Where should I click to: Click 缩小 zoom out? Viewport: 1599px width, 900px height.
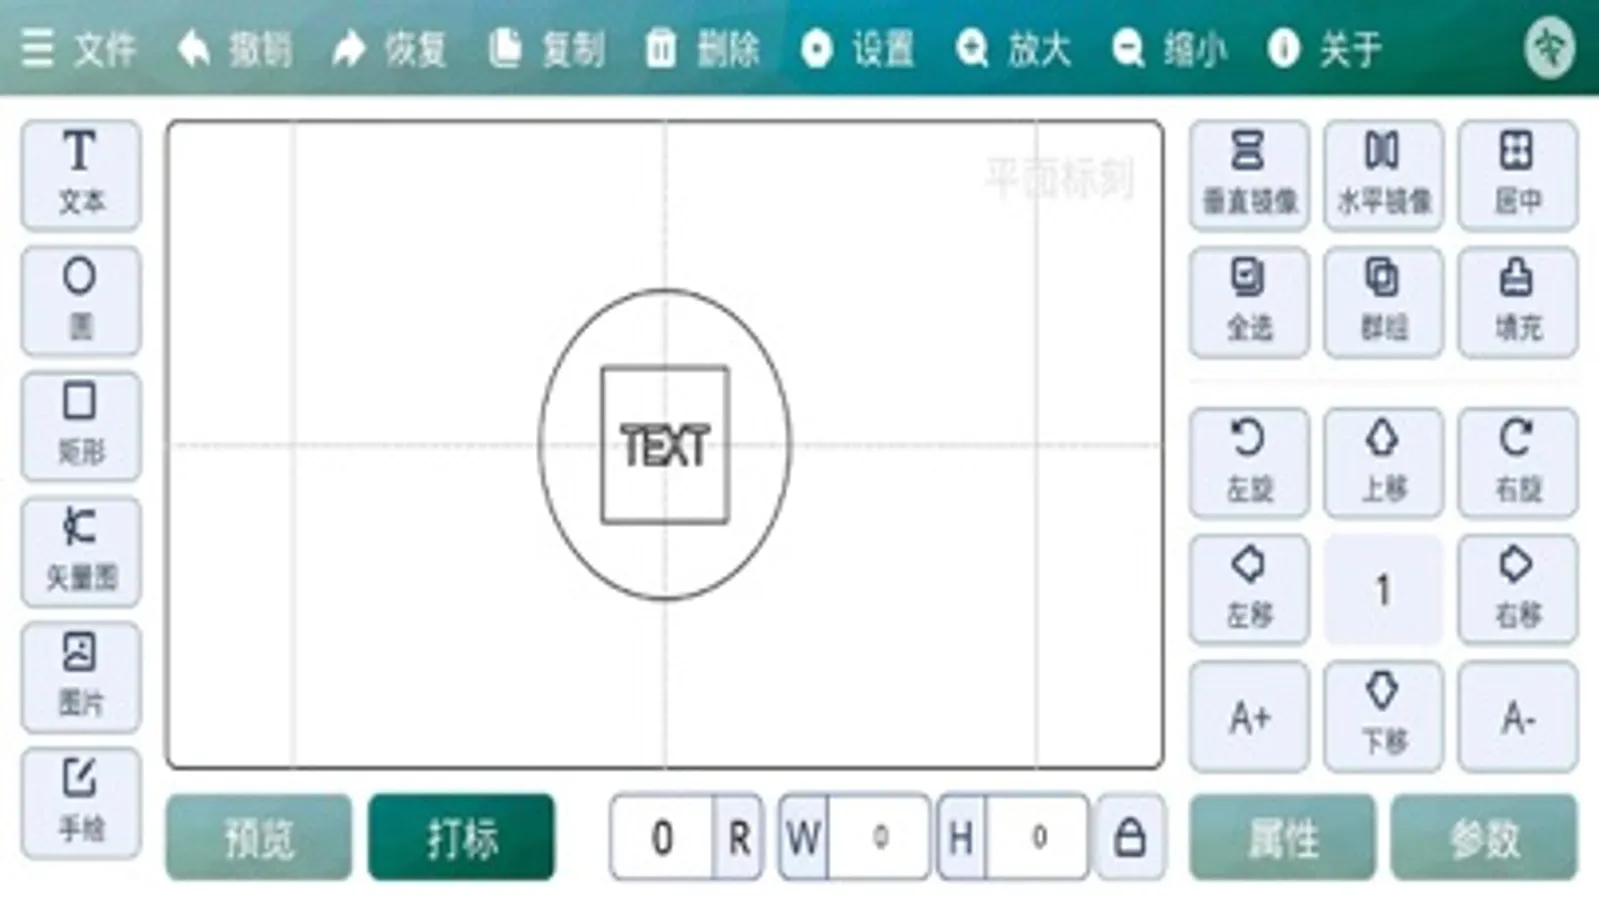(1169, 48)
